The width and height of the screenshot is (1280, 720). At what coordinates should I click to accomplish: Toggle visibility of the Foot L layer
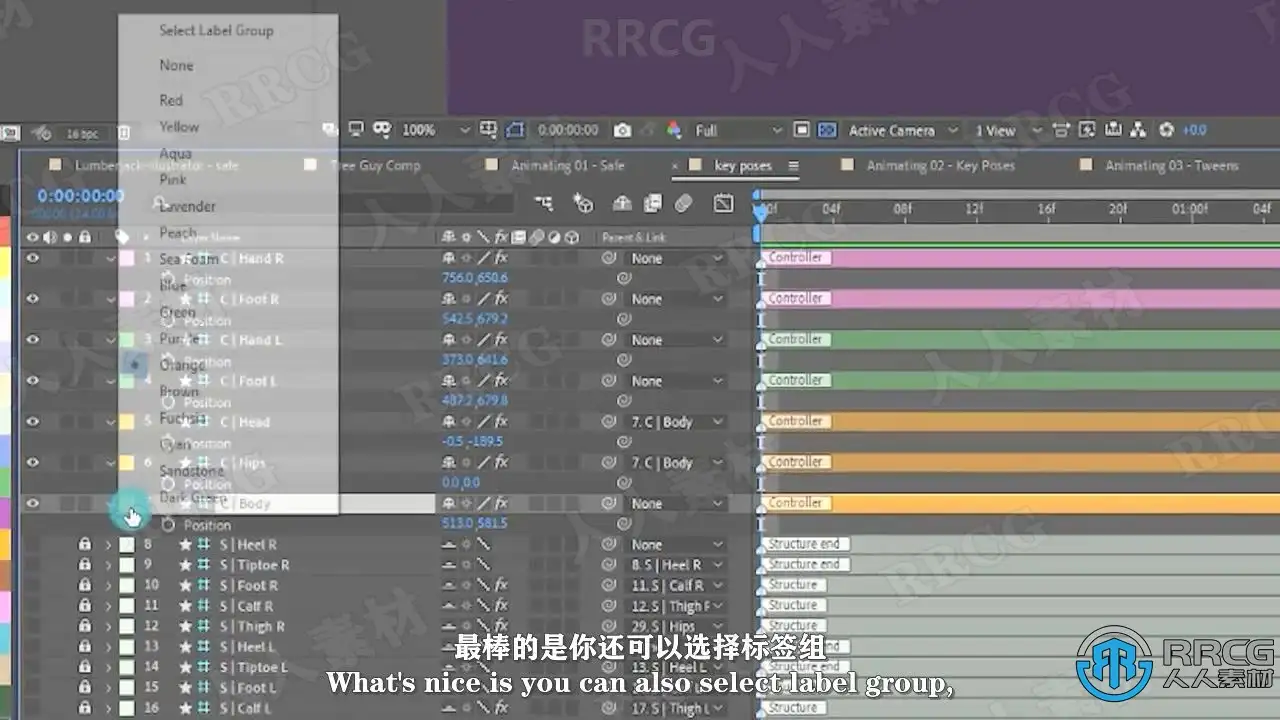[33, 381]
